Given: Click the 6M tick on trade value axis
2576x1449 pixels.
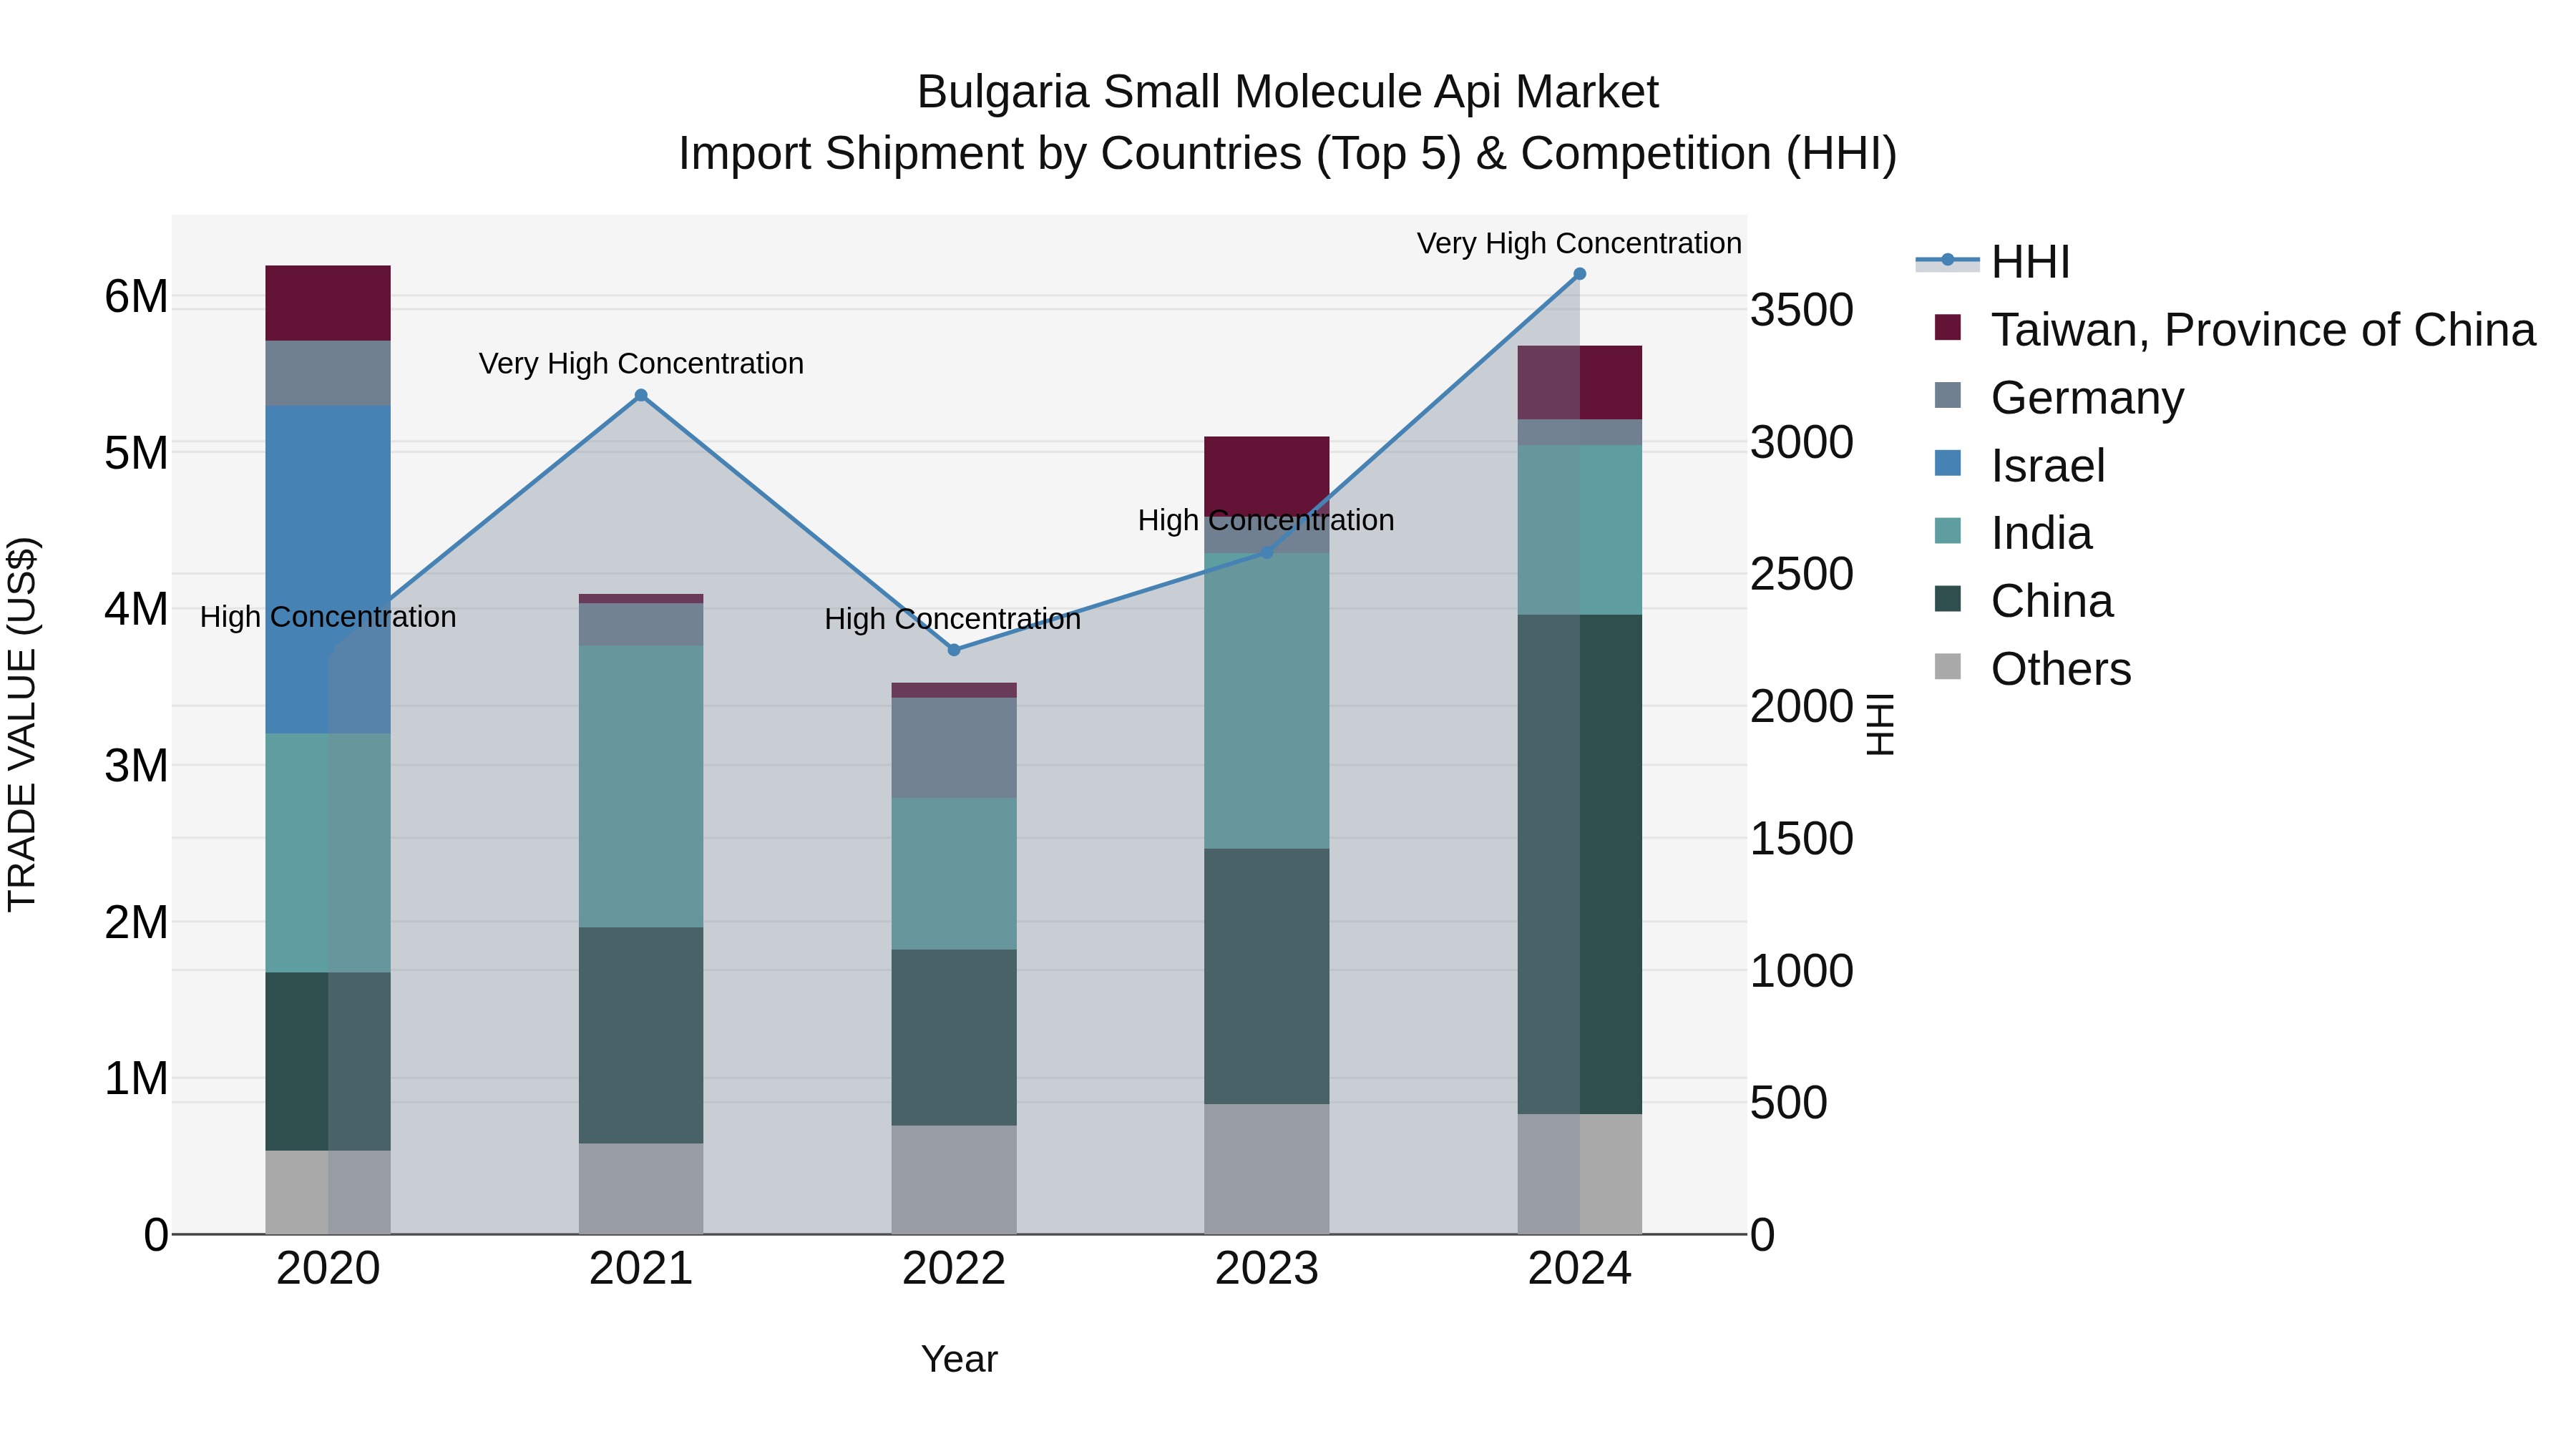Looking at the screenshot, I should (137, 296).
